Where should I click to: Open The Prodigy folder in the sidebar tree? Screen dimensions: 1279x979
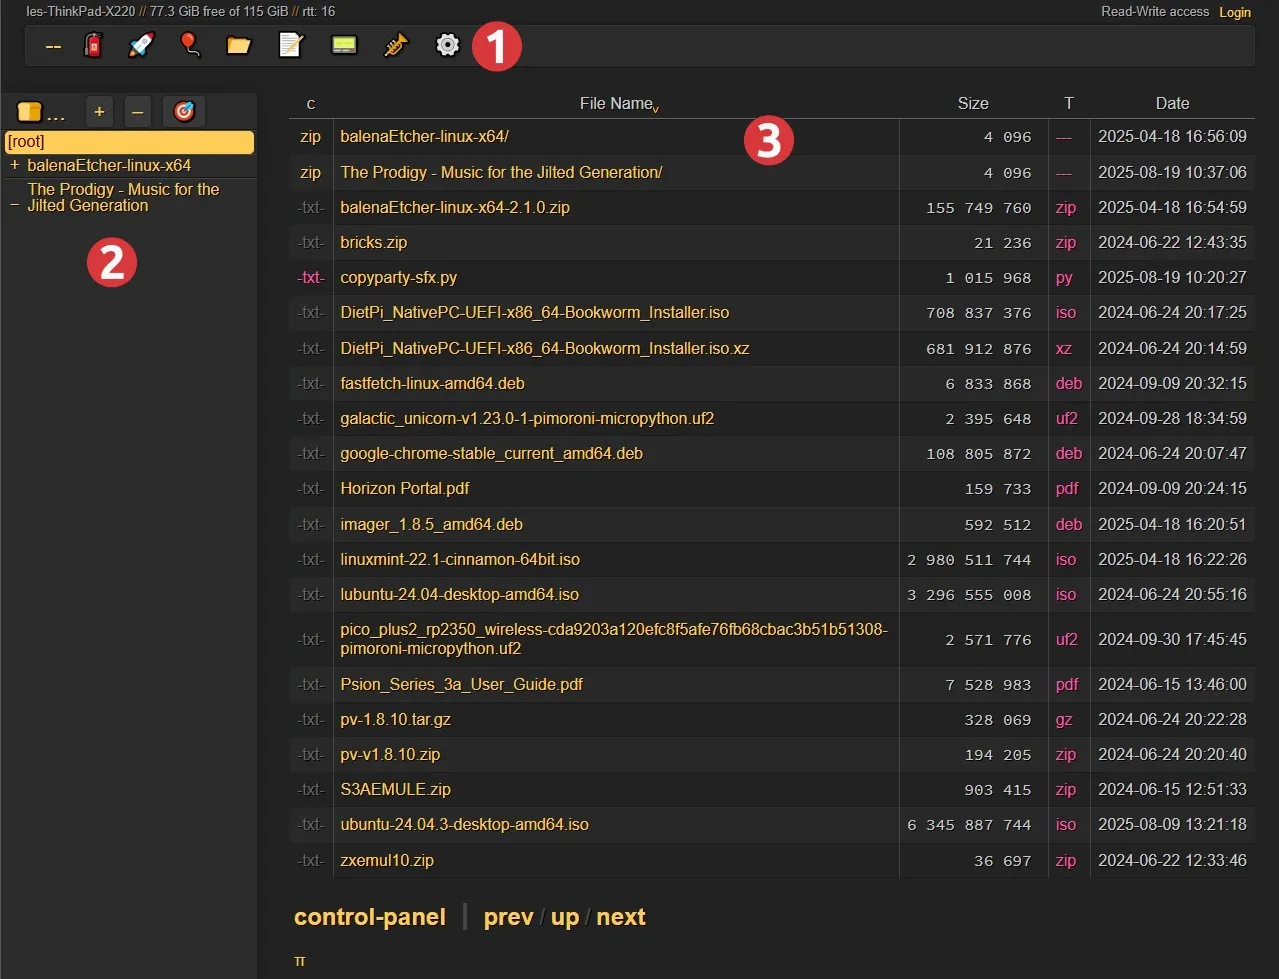(123, 197)
